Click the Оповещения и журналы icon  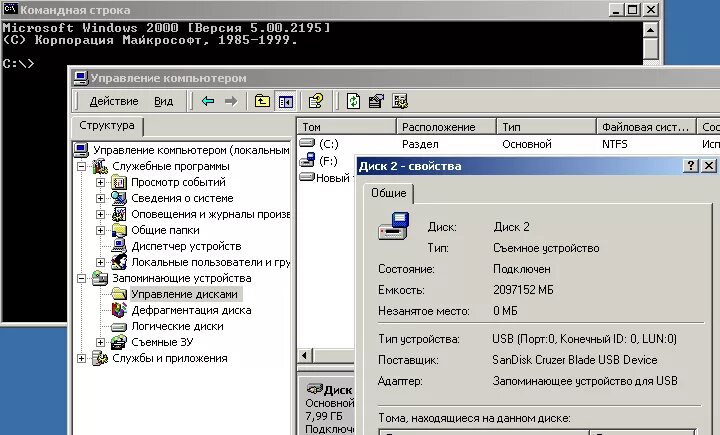pos(119,215)
